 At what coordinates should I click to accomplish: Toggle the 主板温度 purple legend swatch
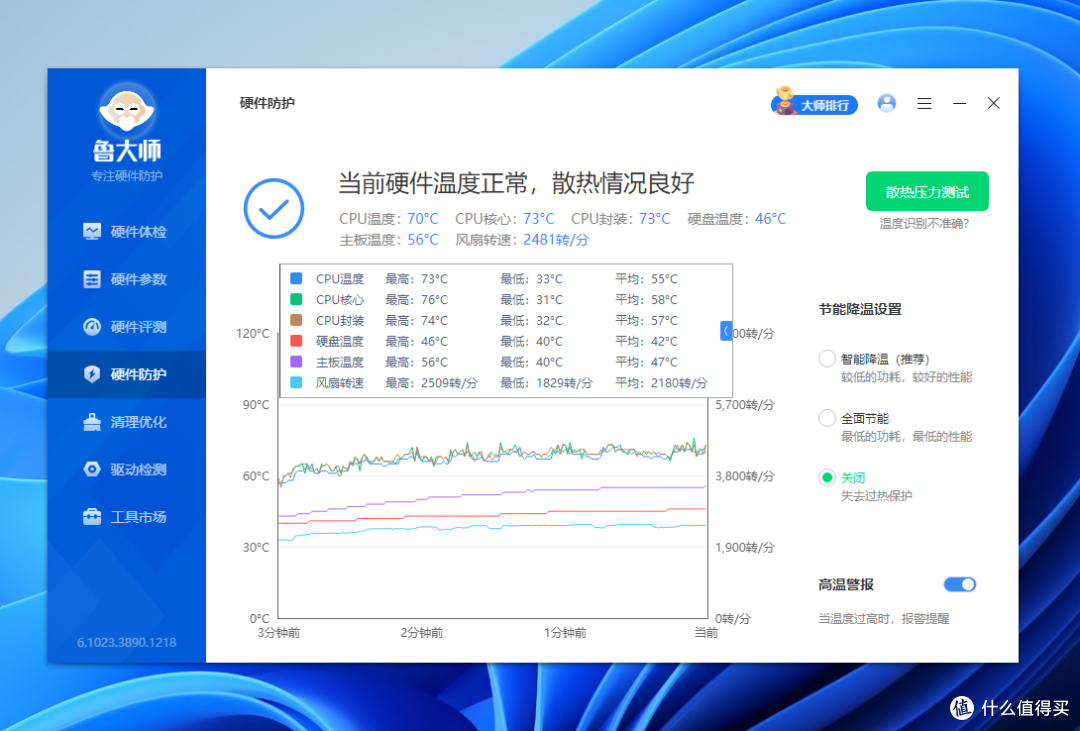click(296, 362)
